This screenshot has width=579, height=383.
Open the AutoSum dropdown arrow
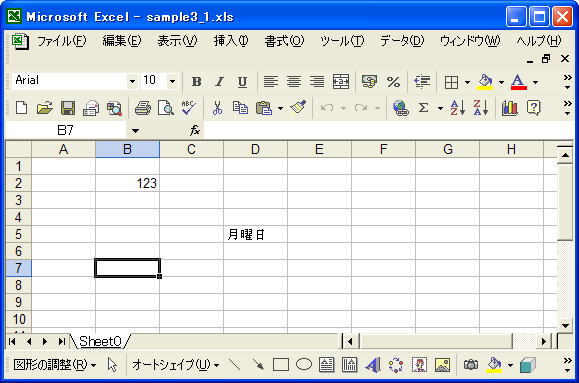point(440,108)
